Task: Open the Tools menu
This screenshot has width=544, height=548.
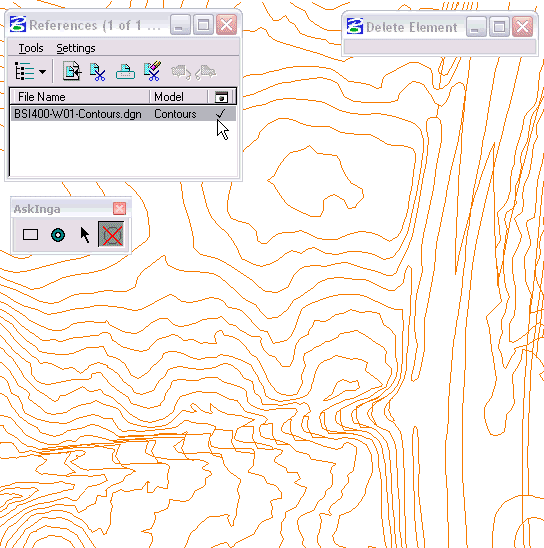Action: pos(31,48)
